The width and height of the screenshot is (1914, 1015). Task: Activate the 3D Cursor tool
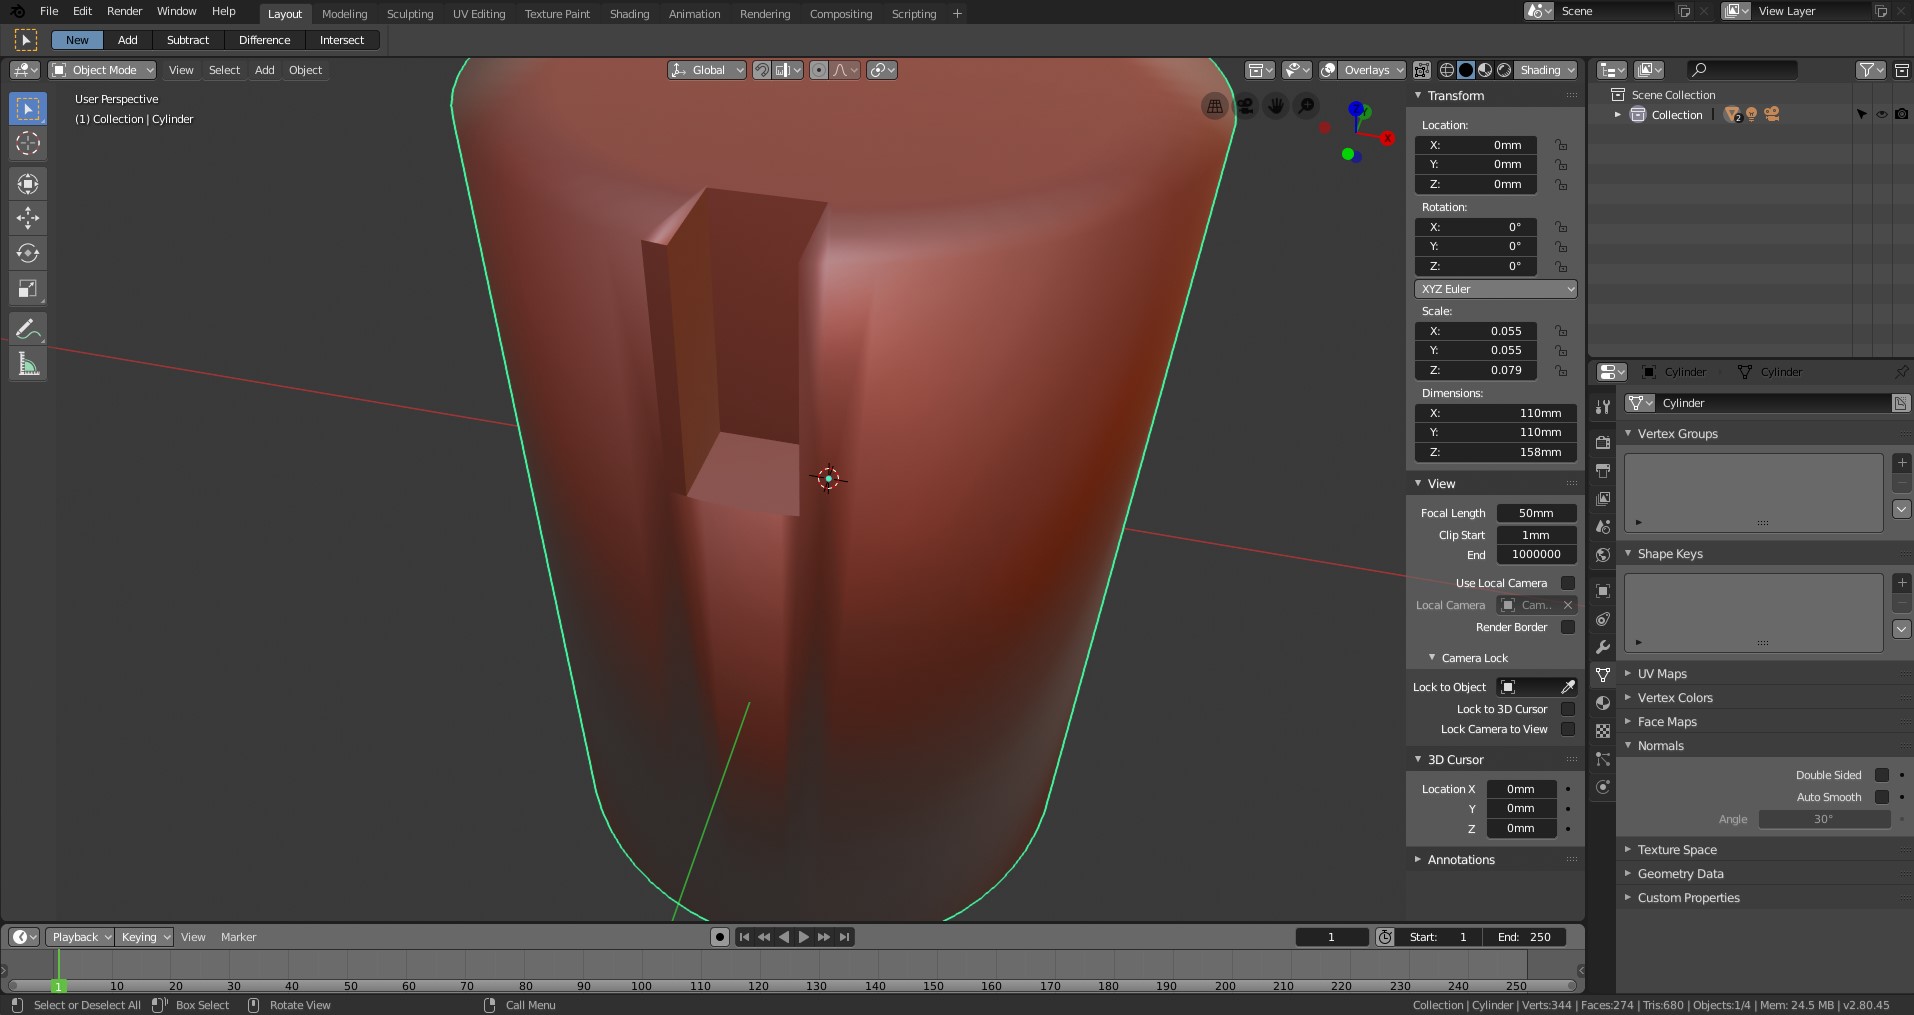pos(28,143)
